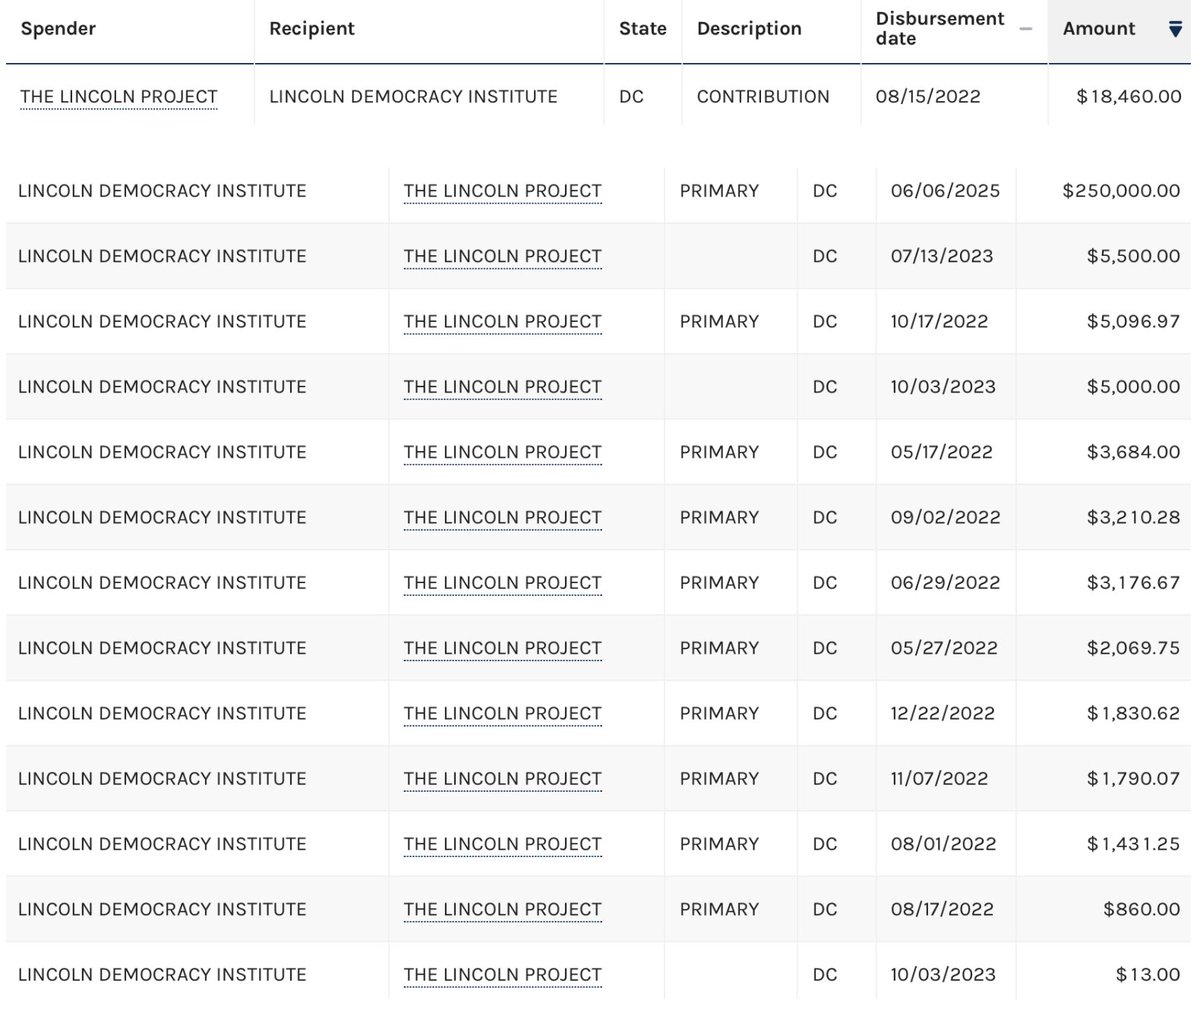Select the 08/15/2022 CONTRIBUTION row
This screenshot has width=1200, height=1009.
pos(600,96)
